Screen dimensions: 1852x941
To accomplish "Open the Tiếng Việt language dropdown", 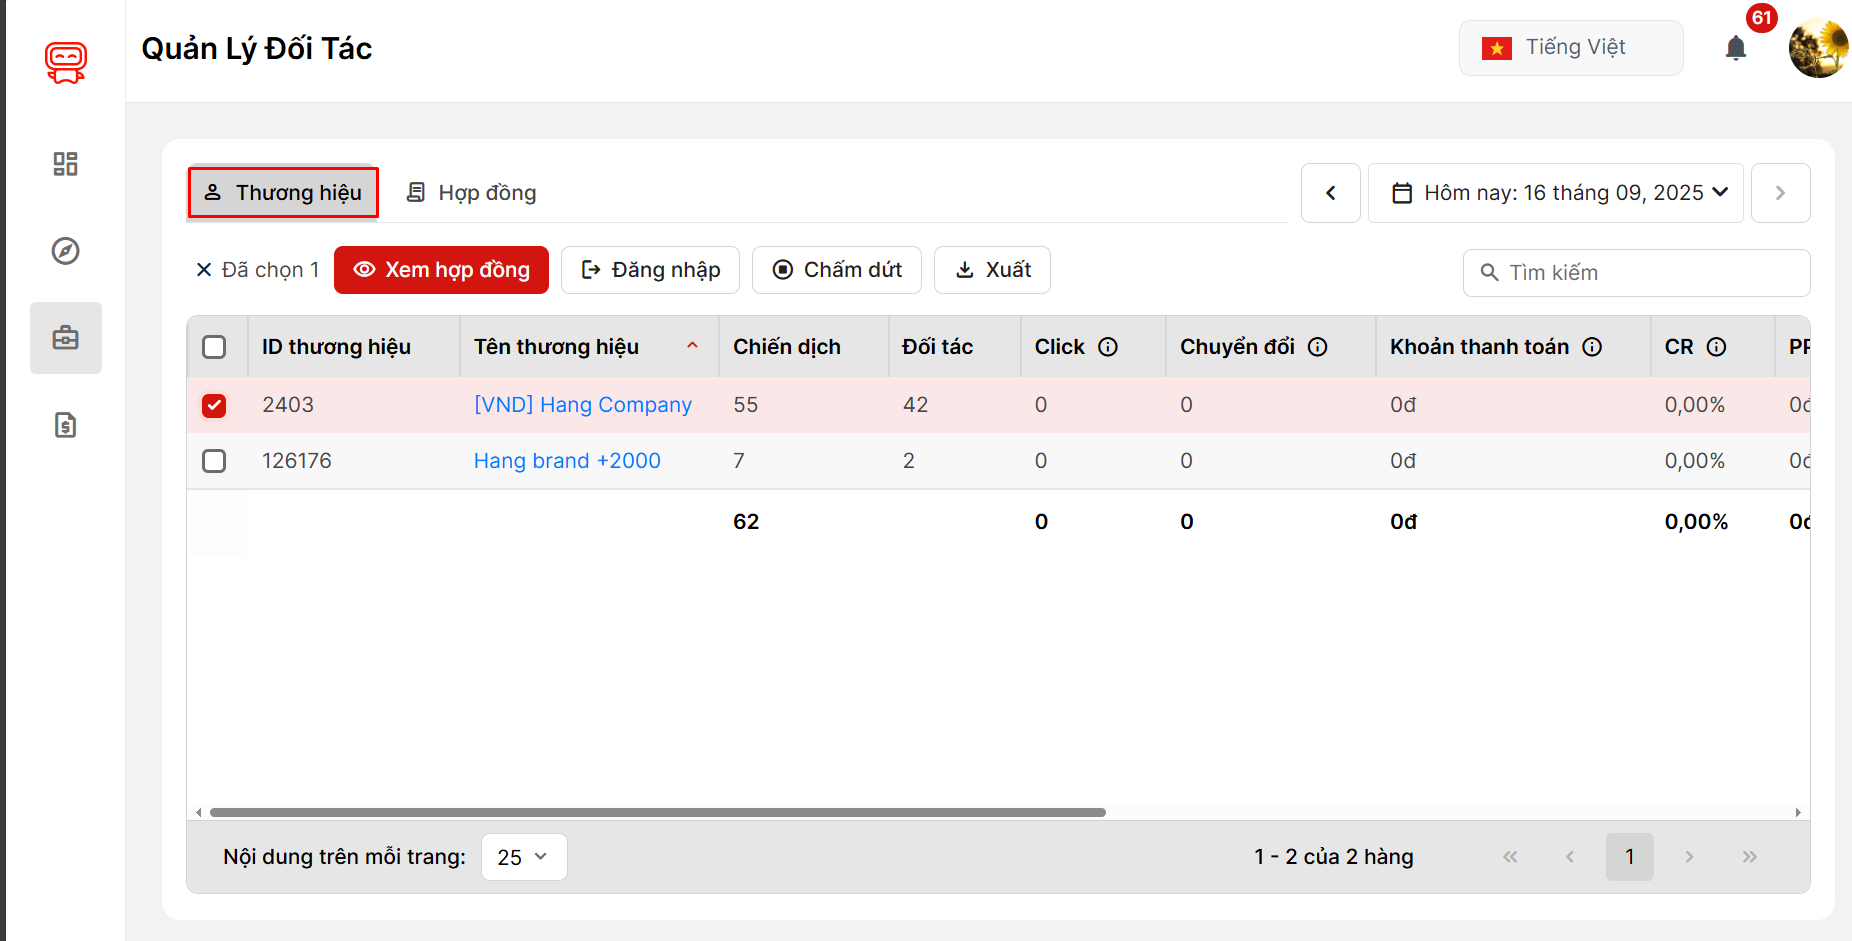I will (x=1570, y=48).
